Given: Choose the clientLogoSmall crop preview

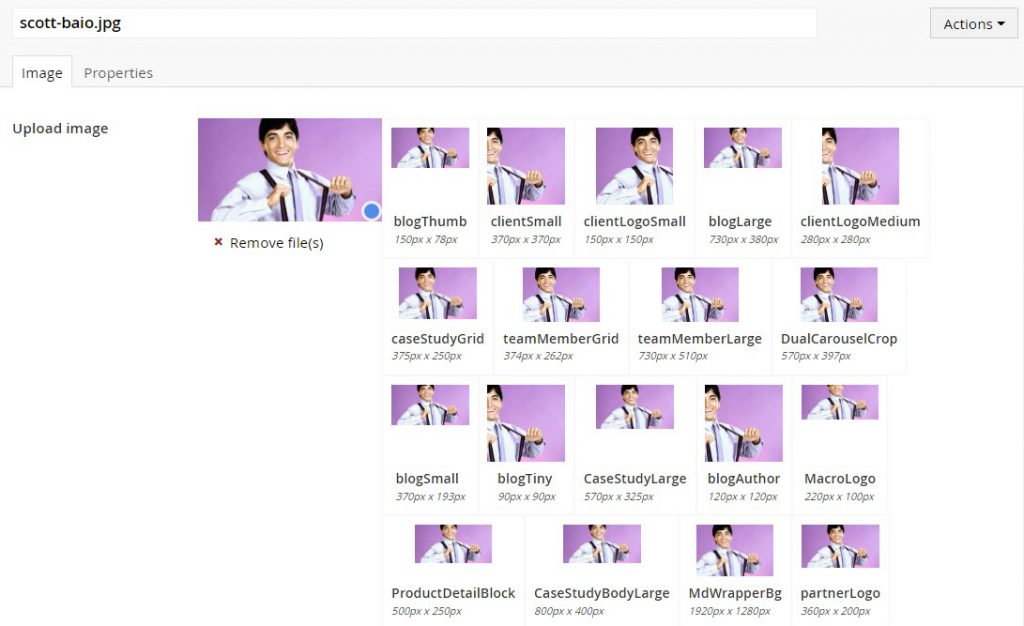Looking at the screenshot, I should click(634, 166).
